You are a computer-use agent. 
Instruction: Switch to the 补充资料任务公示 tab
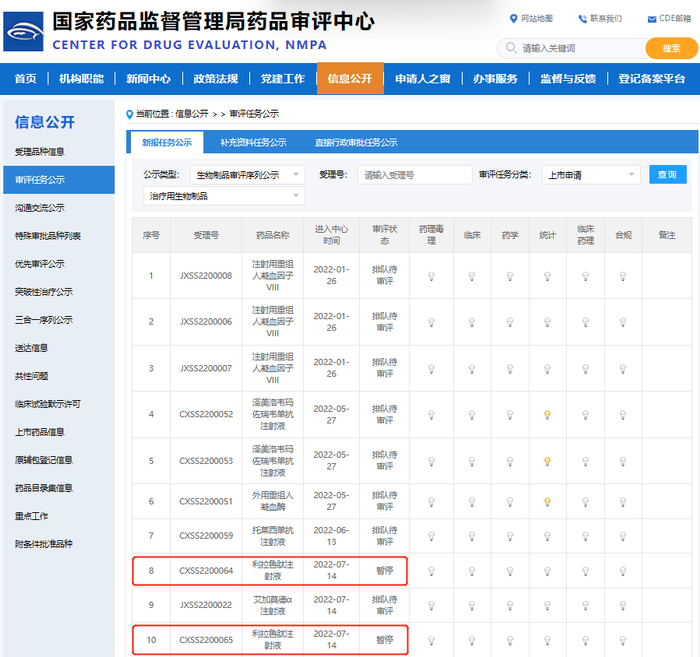pyautogui.click(x=253, y=142)
